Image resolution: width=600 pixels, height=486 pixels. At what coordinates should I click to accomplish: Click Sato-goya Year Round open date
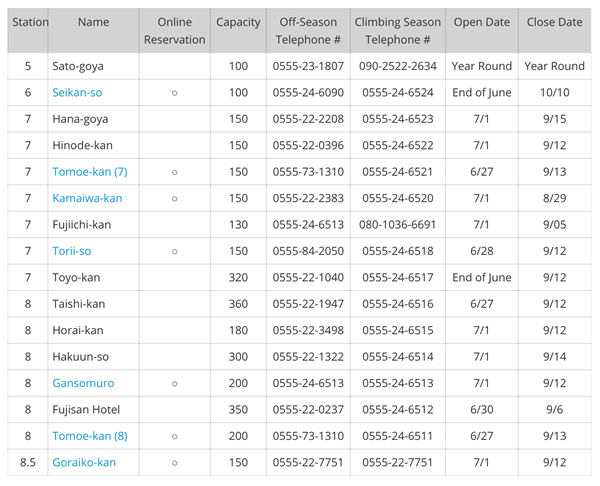[481, 66]
